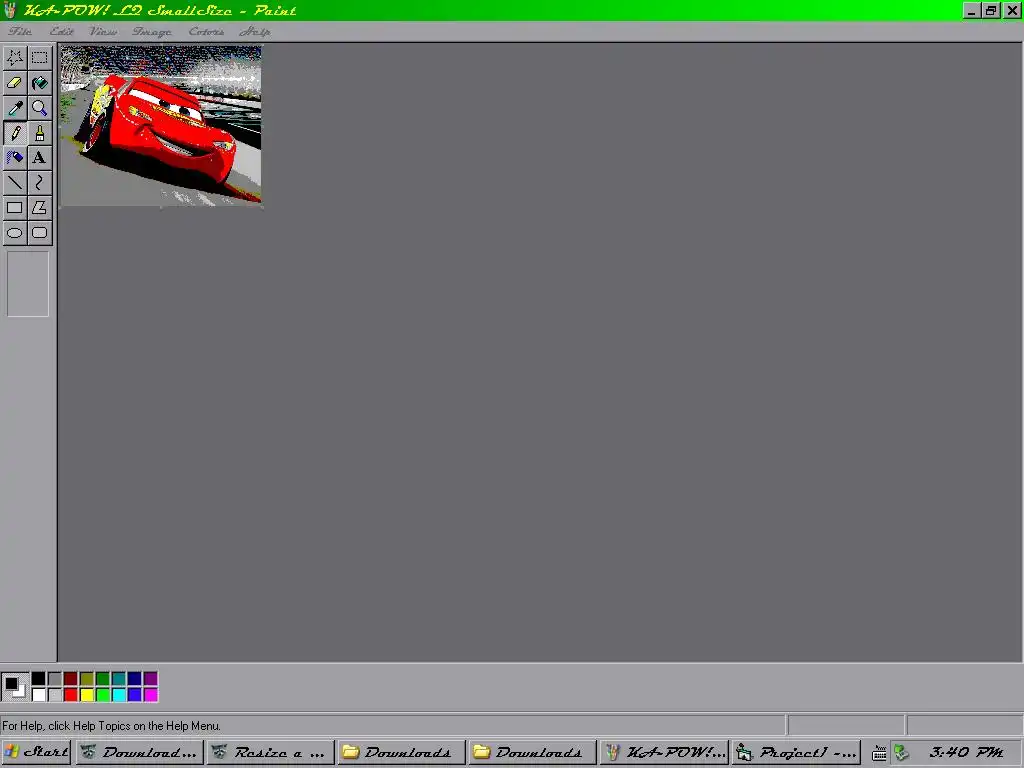Select the navy blue swatch
Image resolution: width=1024 pixels, height=768 pixels.
click(135, 679)
